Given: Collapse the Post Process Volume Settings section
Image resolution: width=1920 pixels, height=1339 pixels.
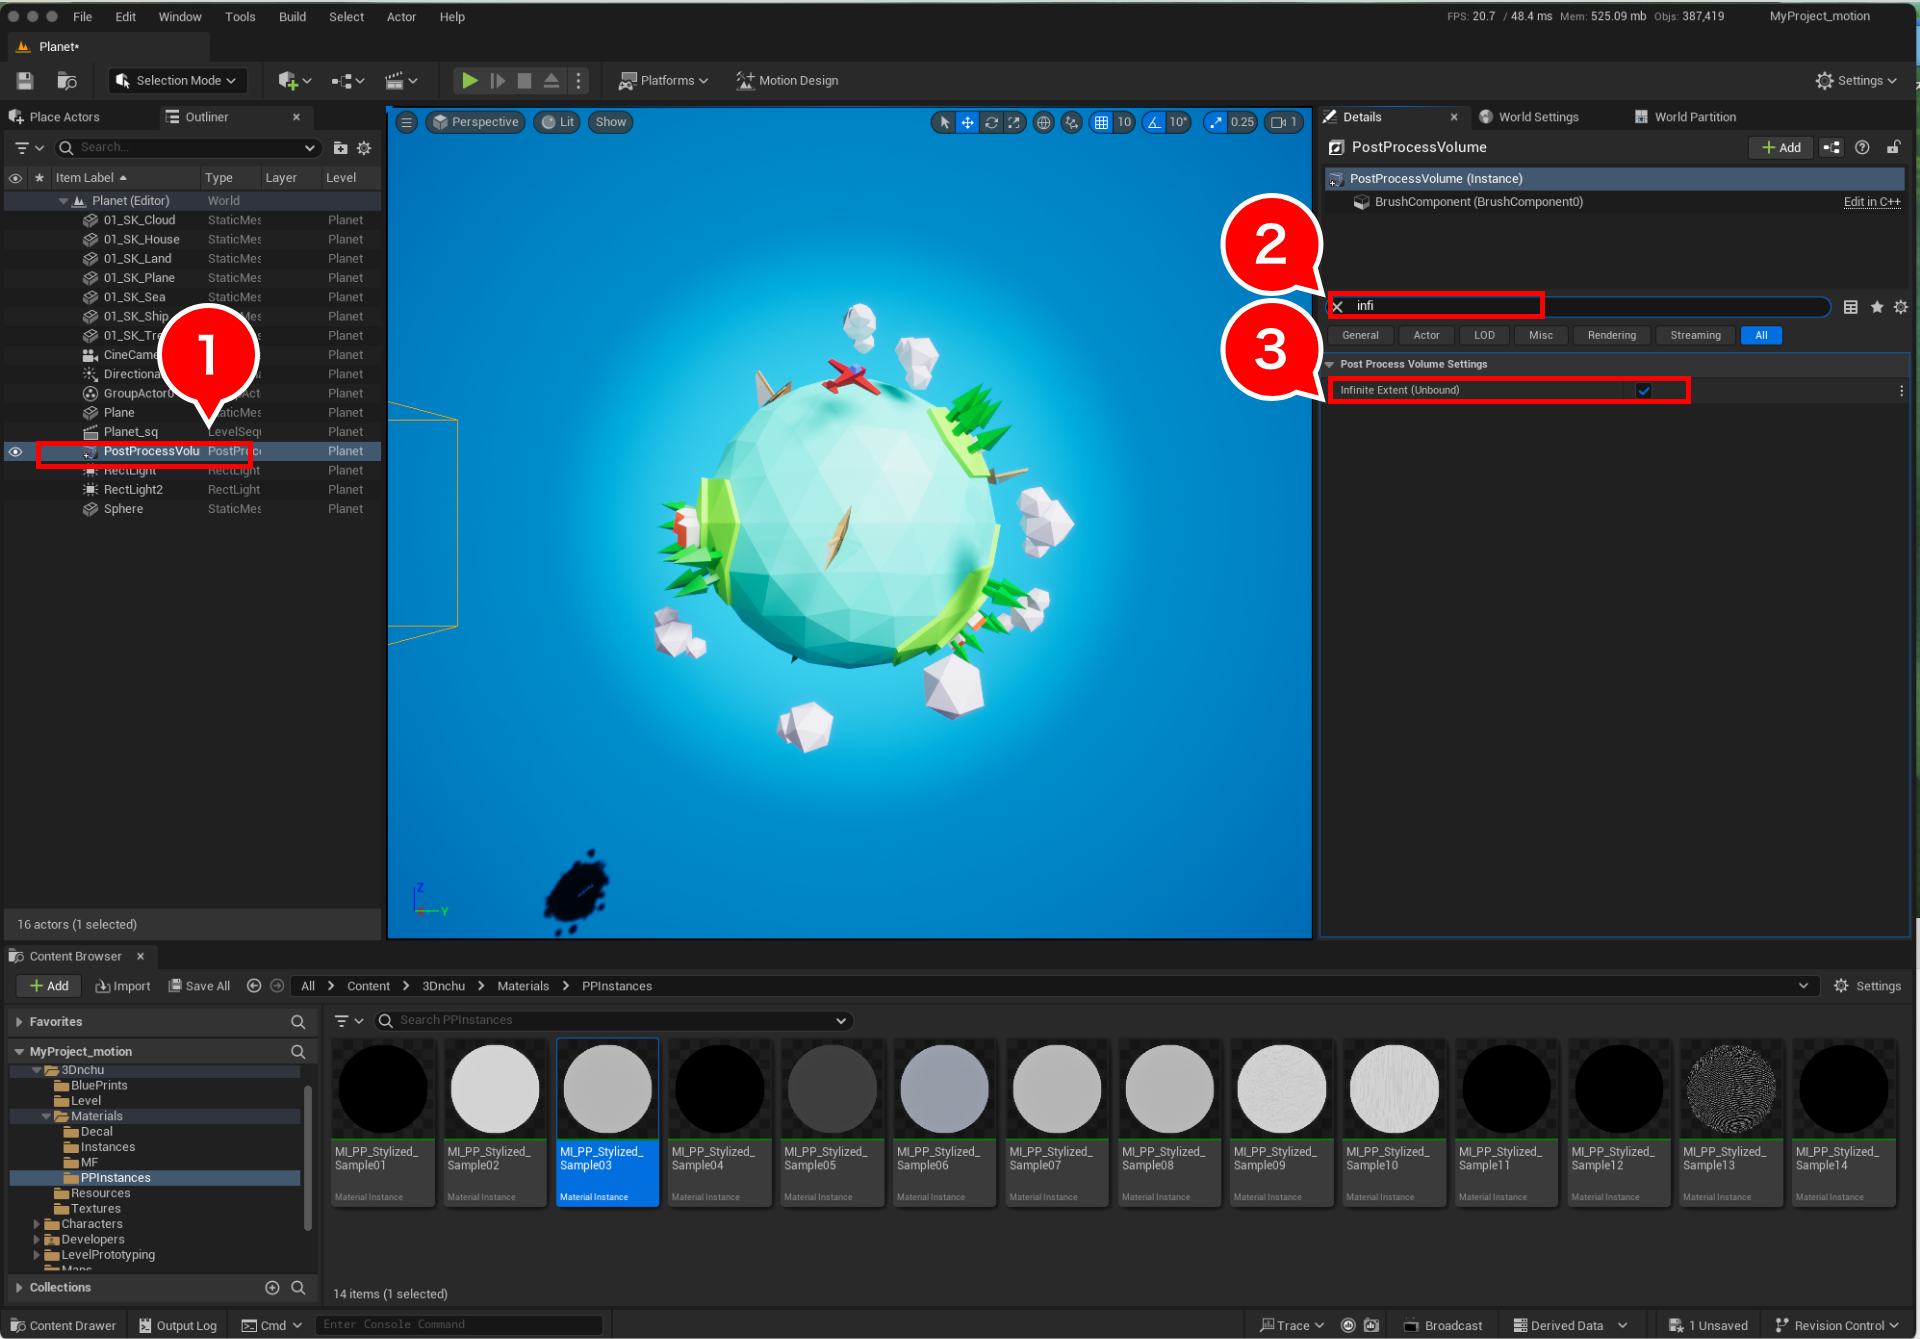Looking at the screenshot, I should pos(1330,364).
